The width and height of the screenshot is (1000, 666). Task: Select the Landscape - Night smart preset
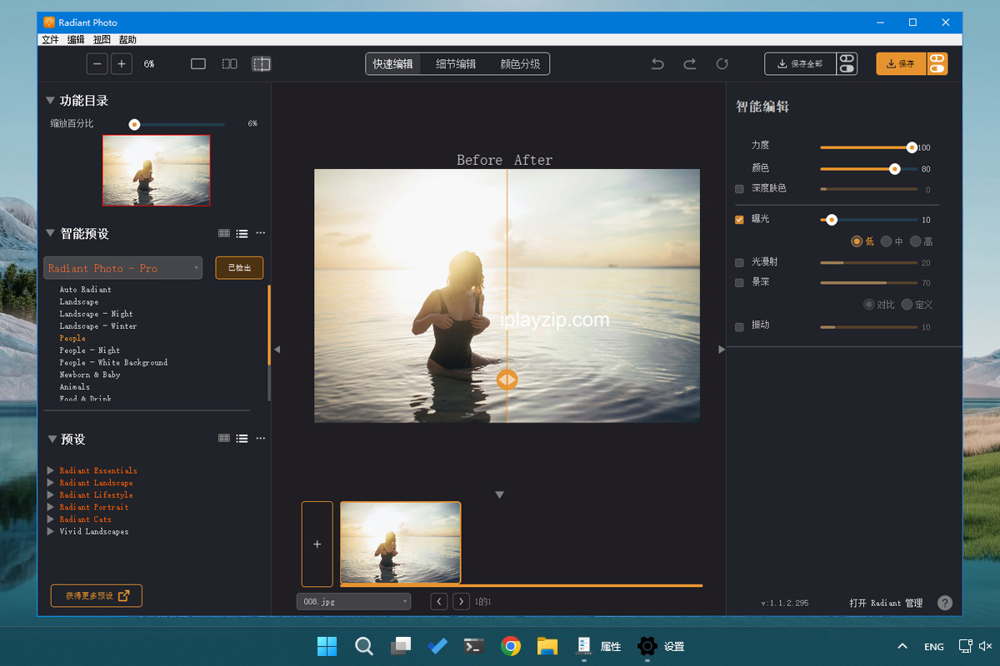tap(96, 314)
